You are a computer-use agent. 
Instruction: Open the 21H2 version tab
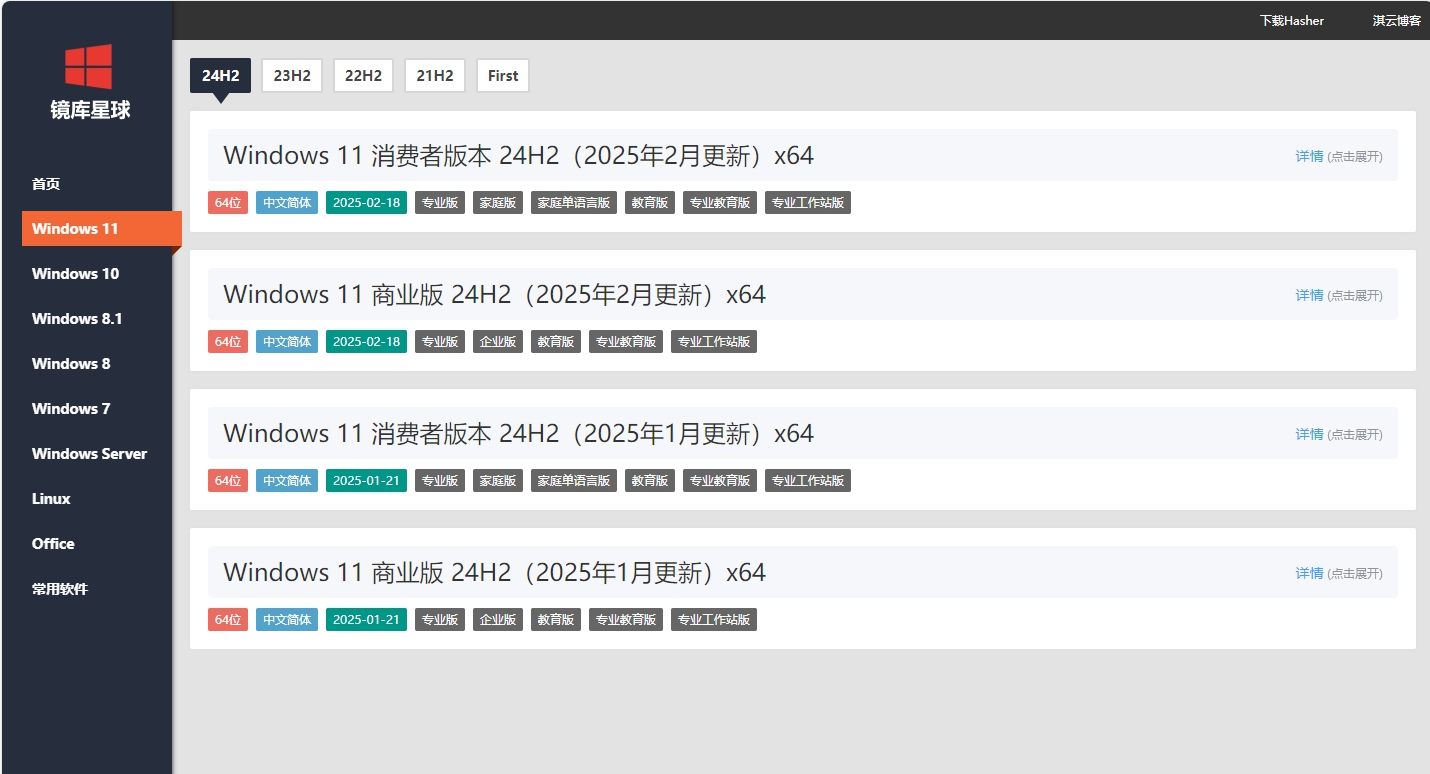point(434,75)
